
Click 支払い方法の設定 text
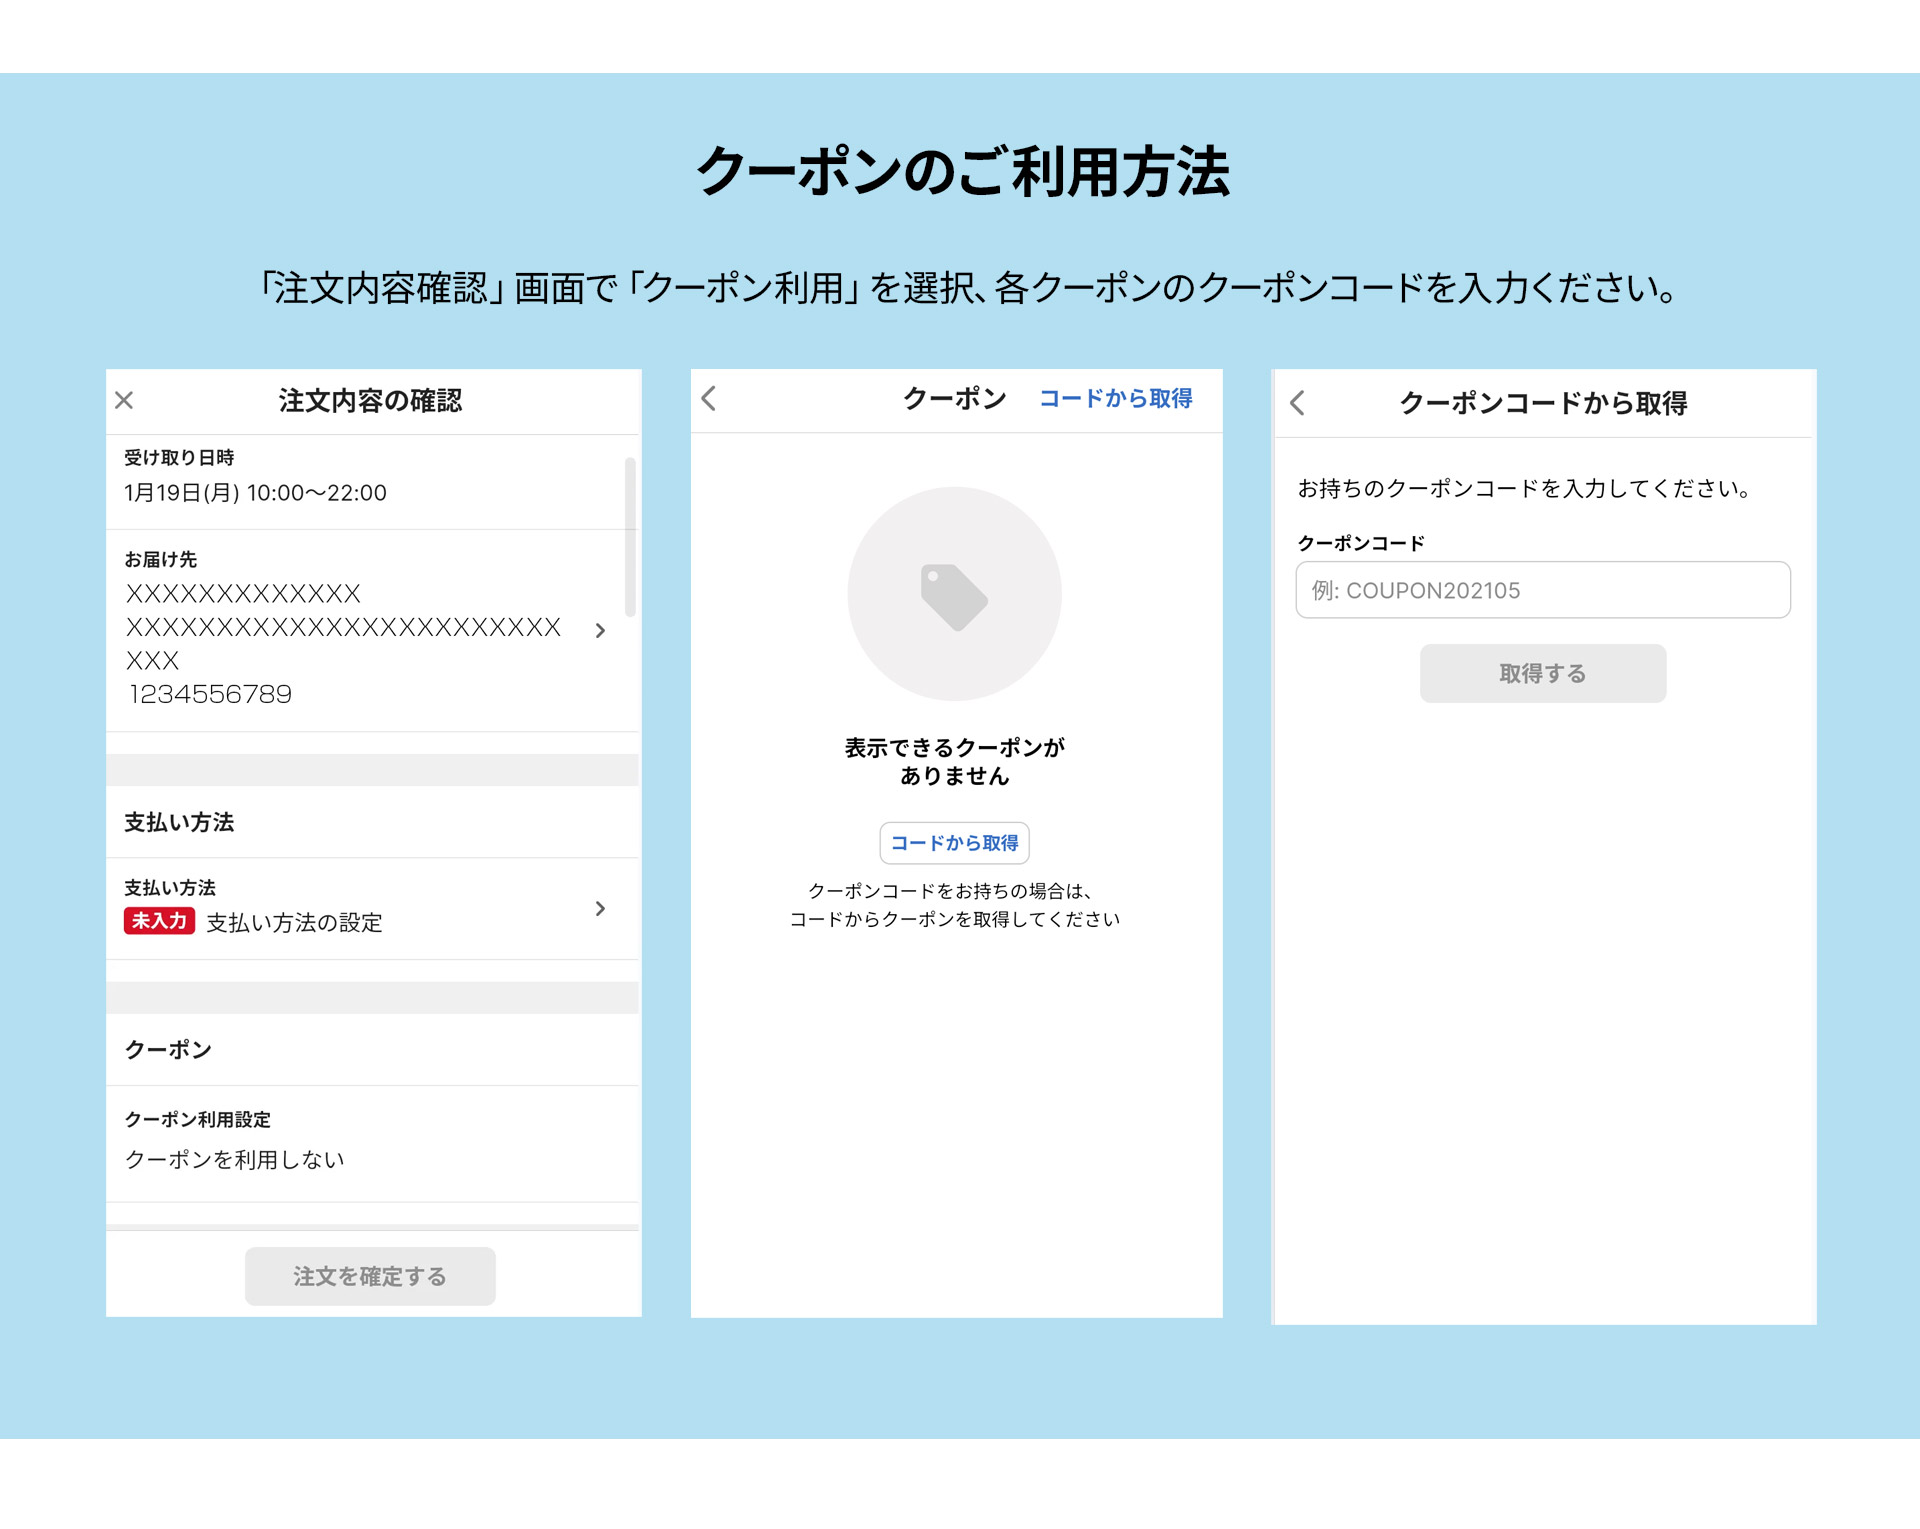tap(294, 922)
